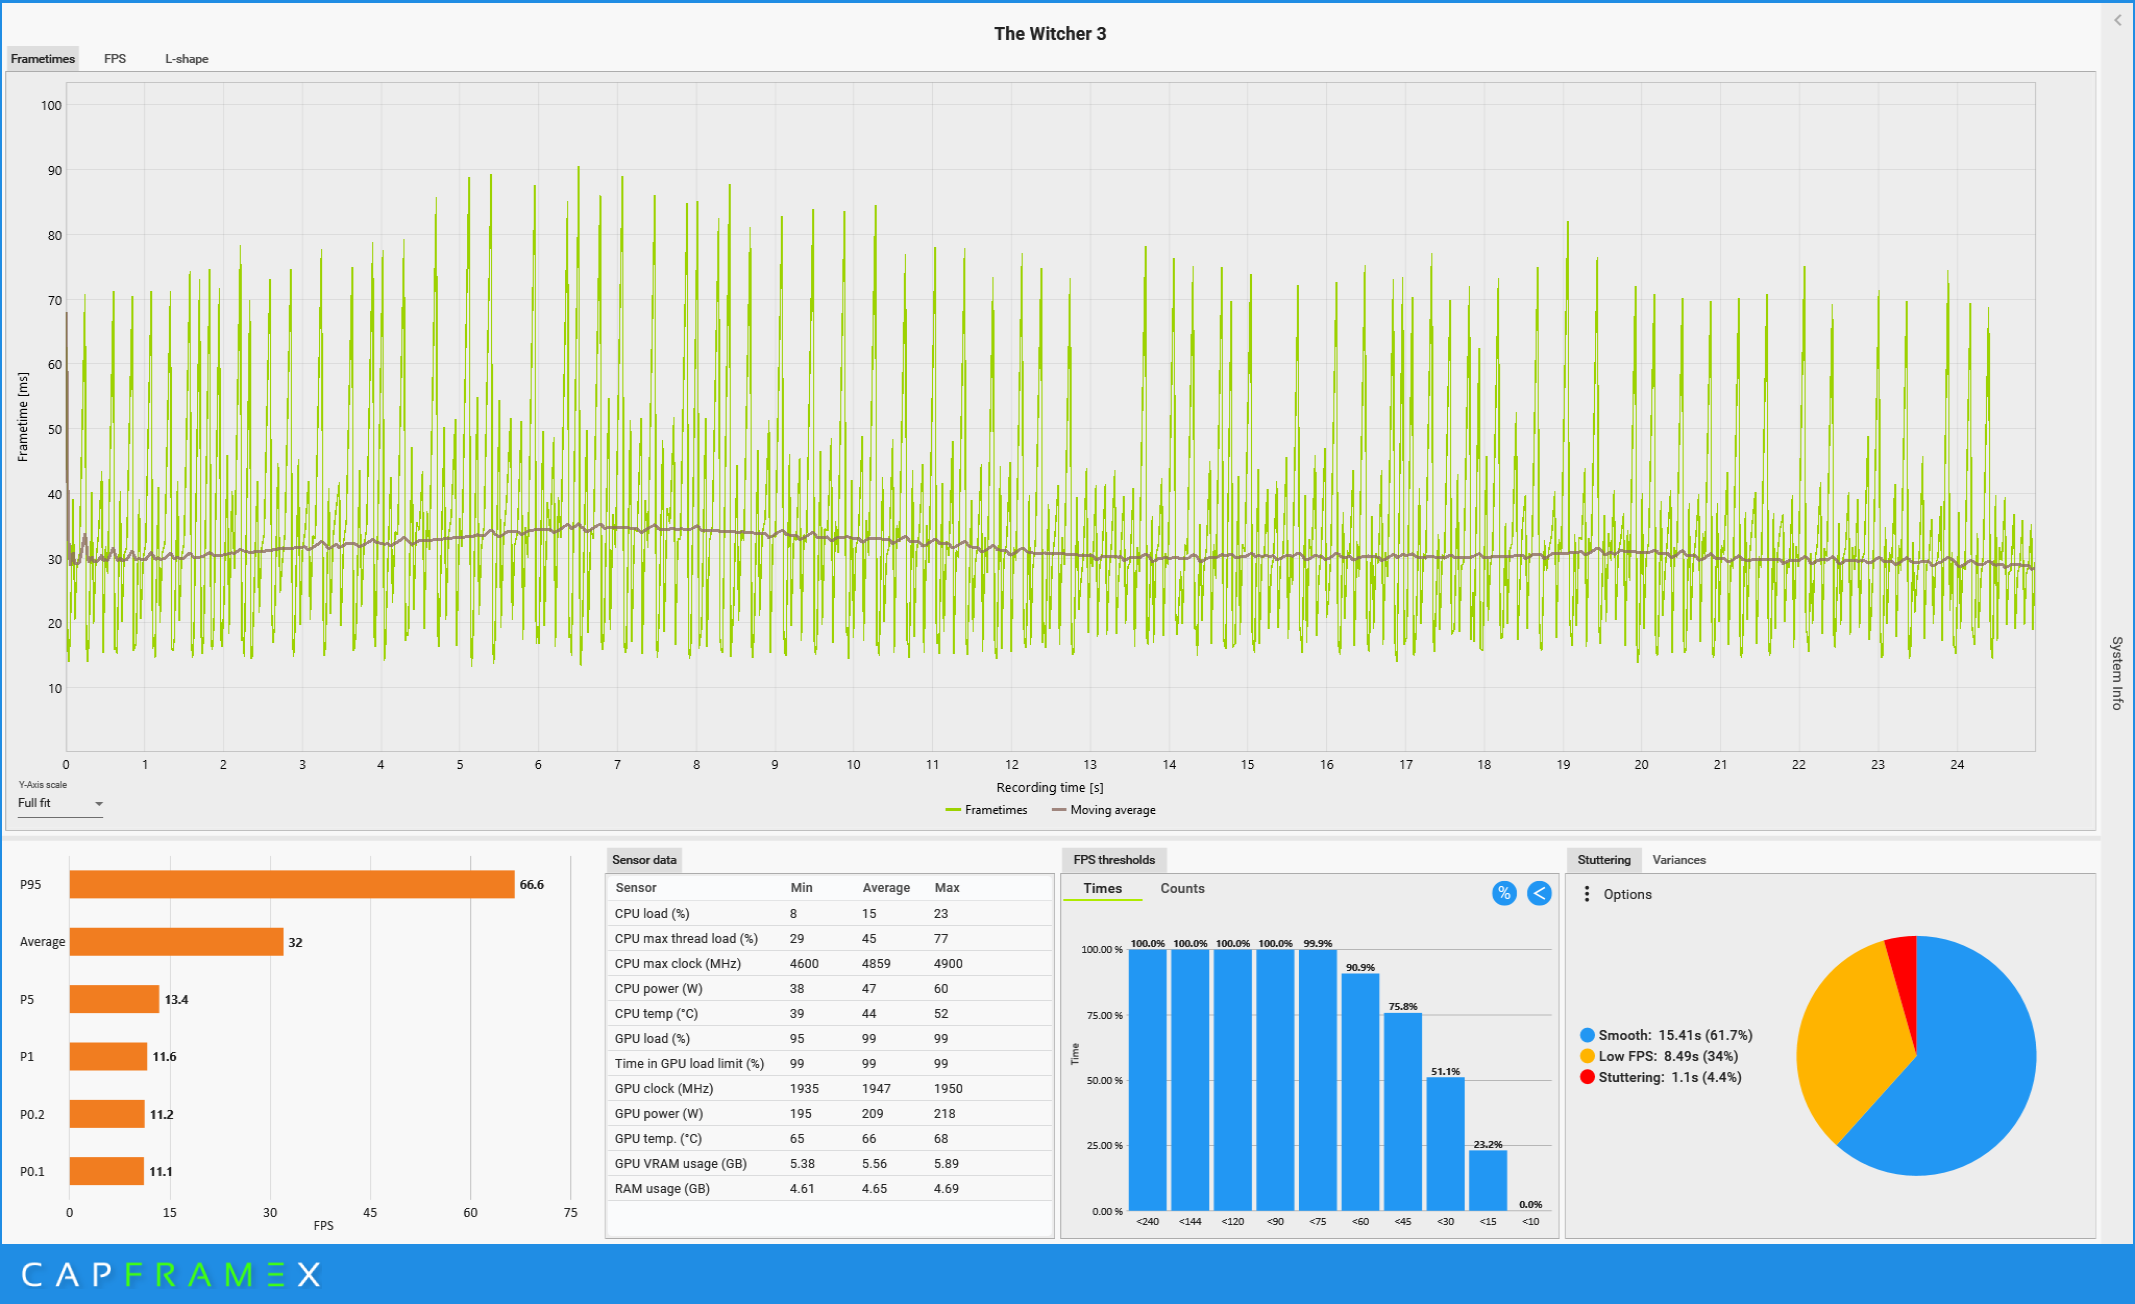Switch the thresholds view to Counts

tap(1182, 888)
